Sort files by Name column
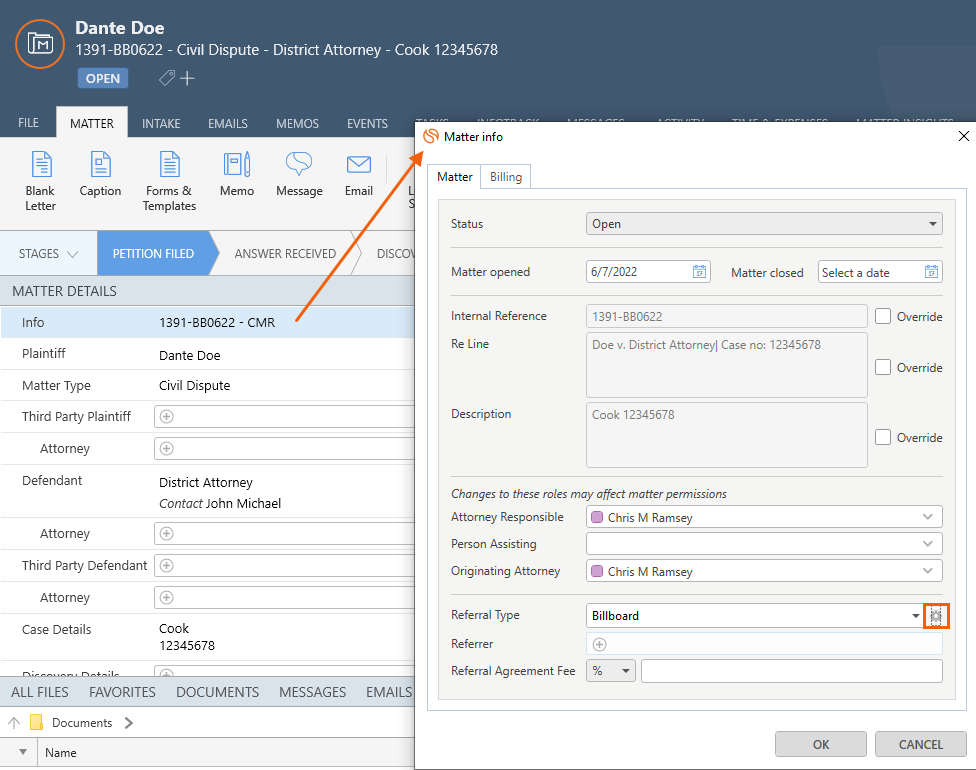 point(61,753)
